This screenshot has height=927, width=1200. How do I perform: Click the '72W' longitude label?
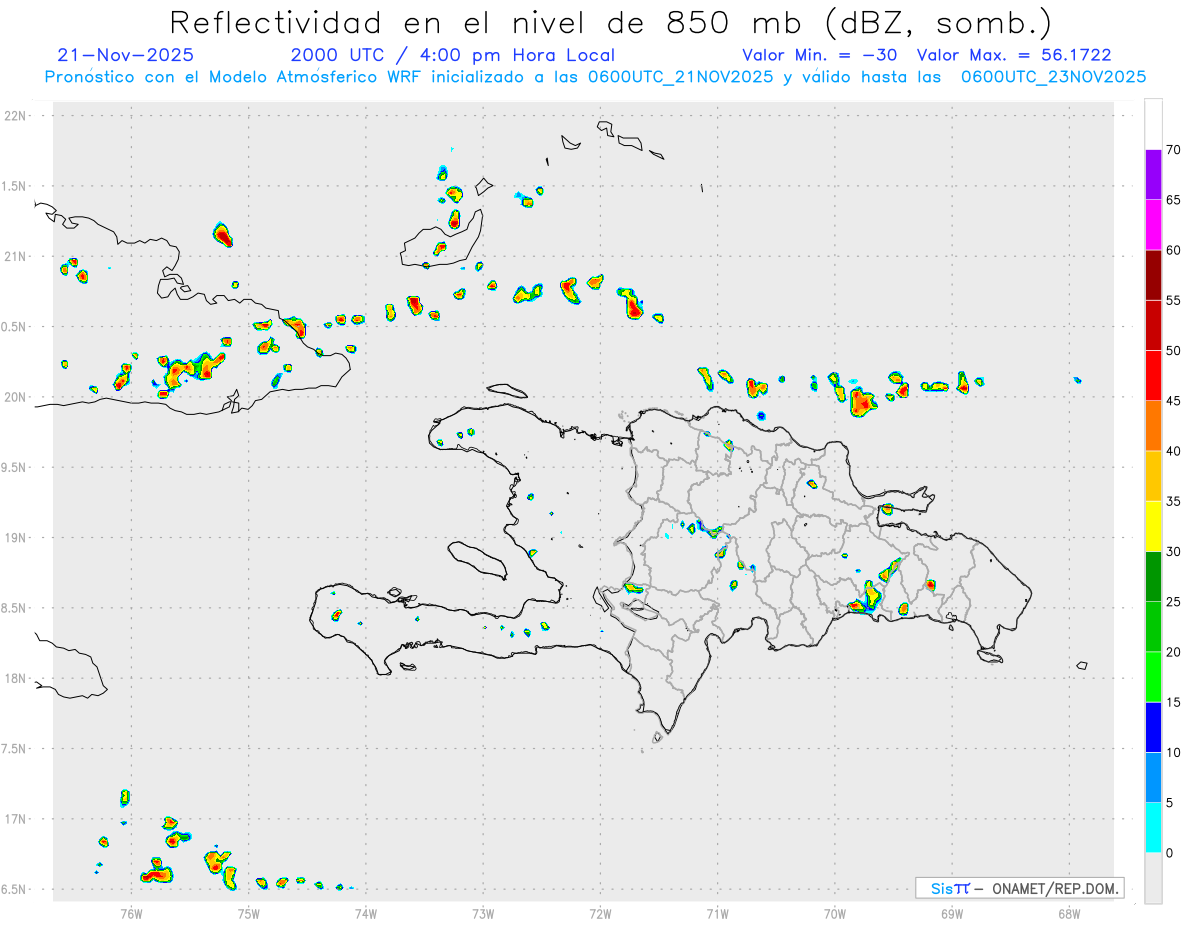click(x=600, y=913)
